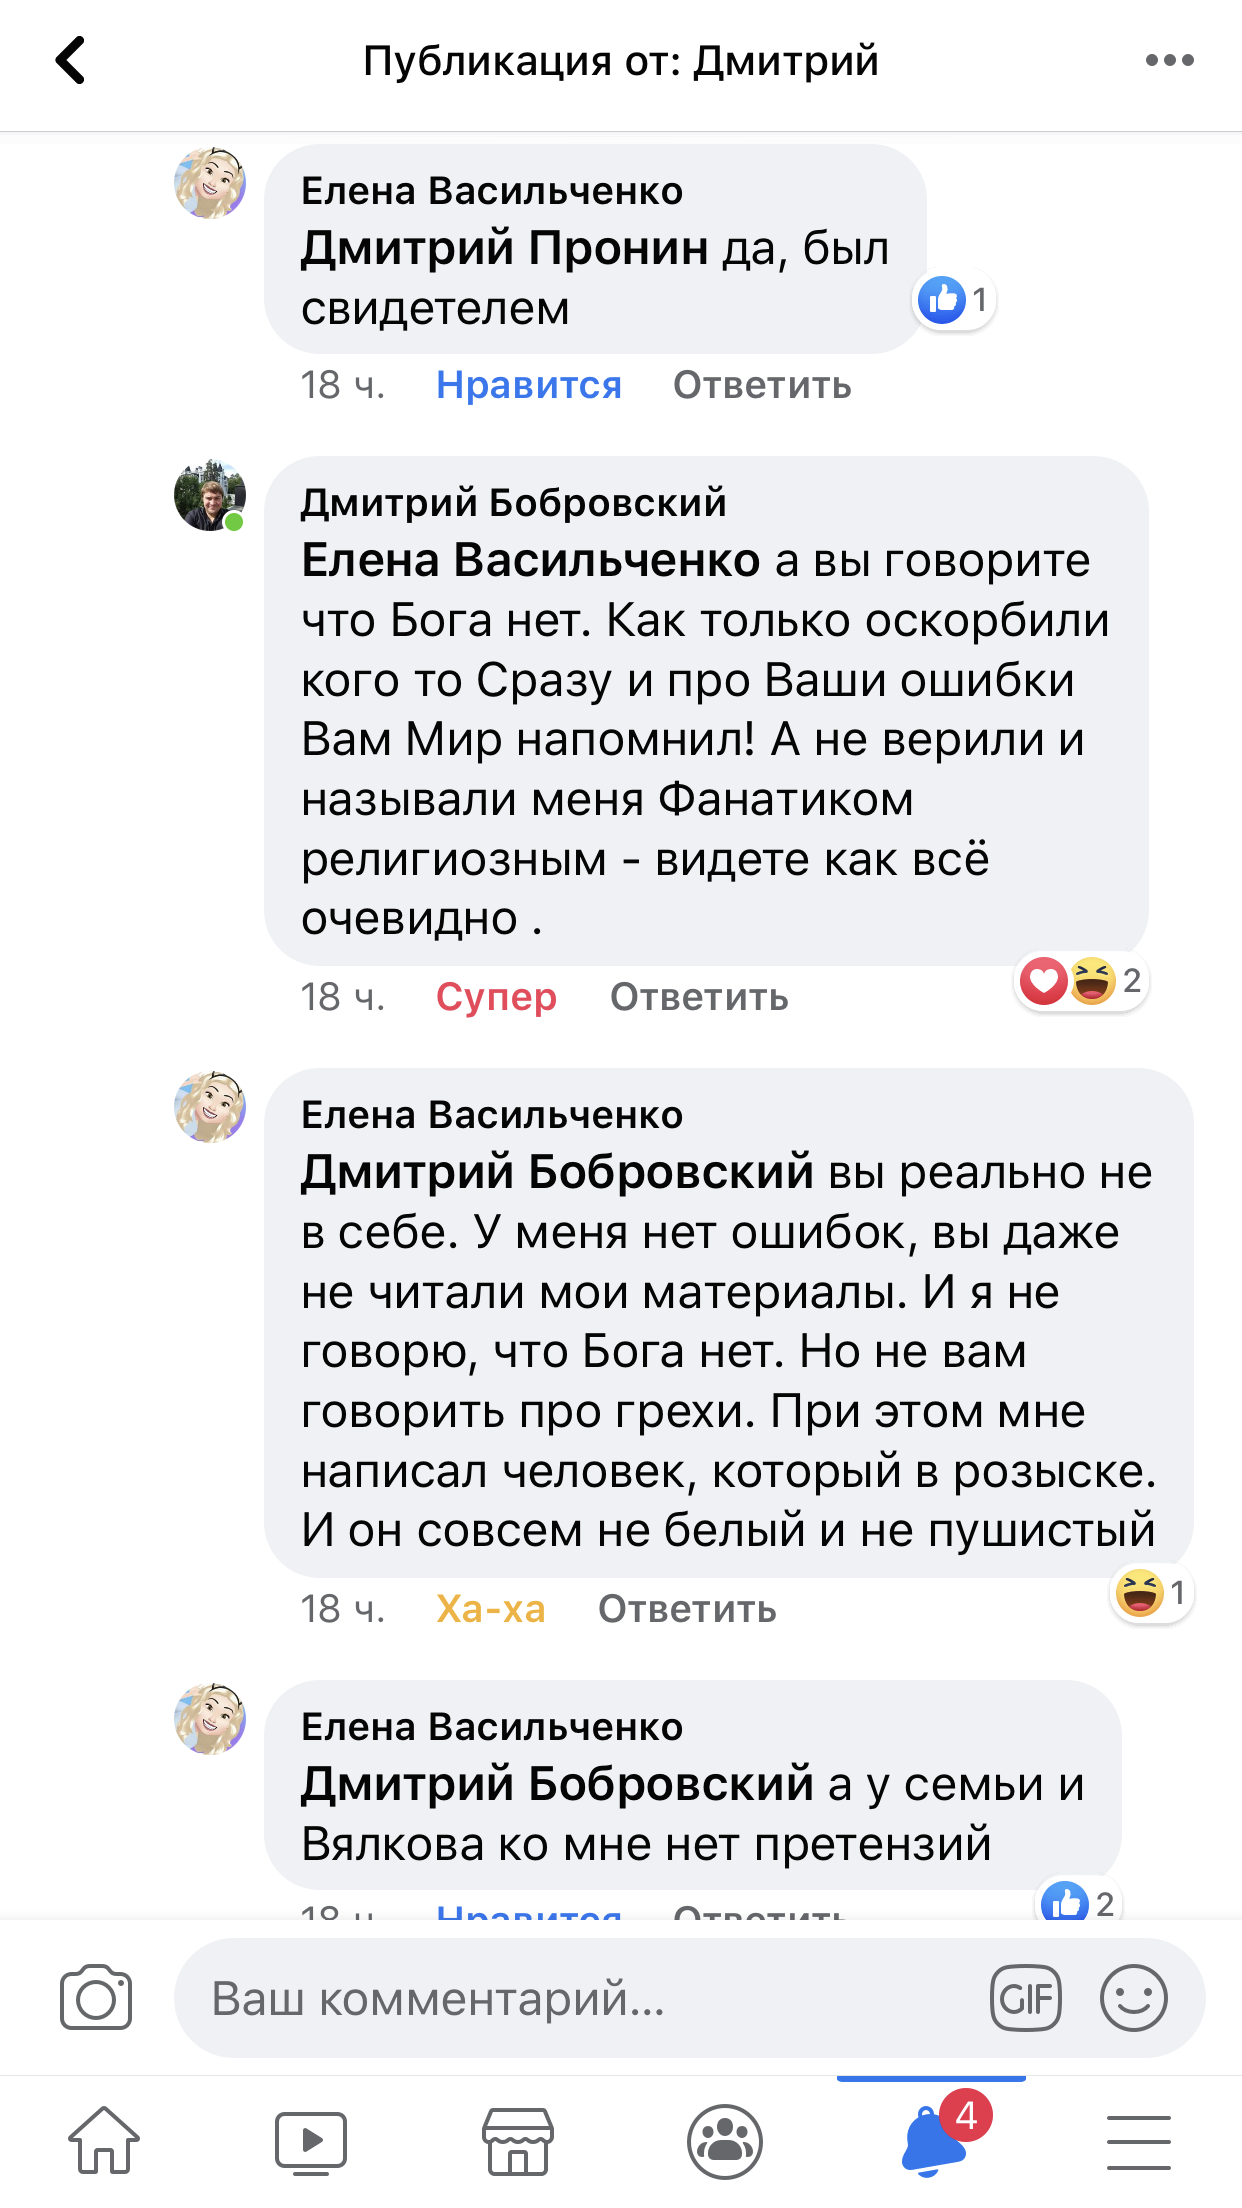
Task: Open the three-dots post options menu
Action: 1169,60
